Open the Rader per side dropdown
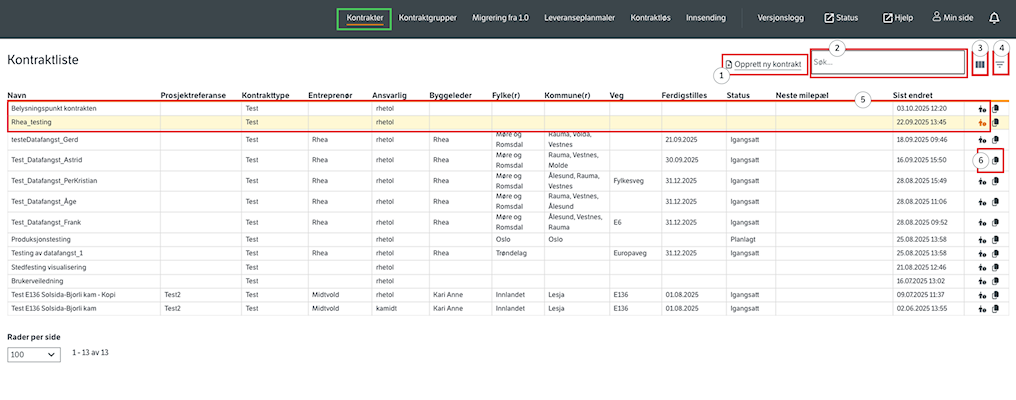 click(33, 355)
